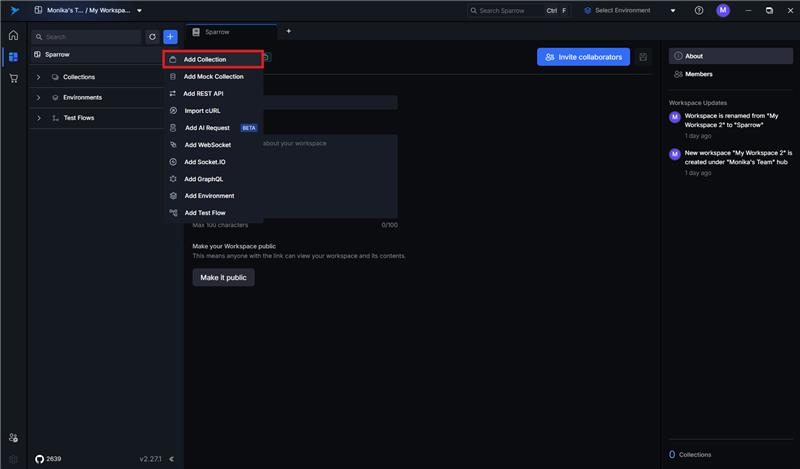Open the Members section in right panel
Image resolution: width=800 pixels, height=469 pixels.
click(x=731, y=74)
